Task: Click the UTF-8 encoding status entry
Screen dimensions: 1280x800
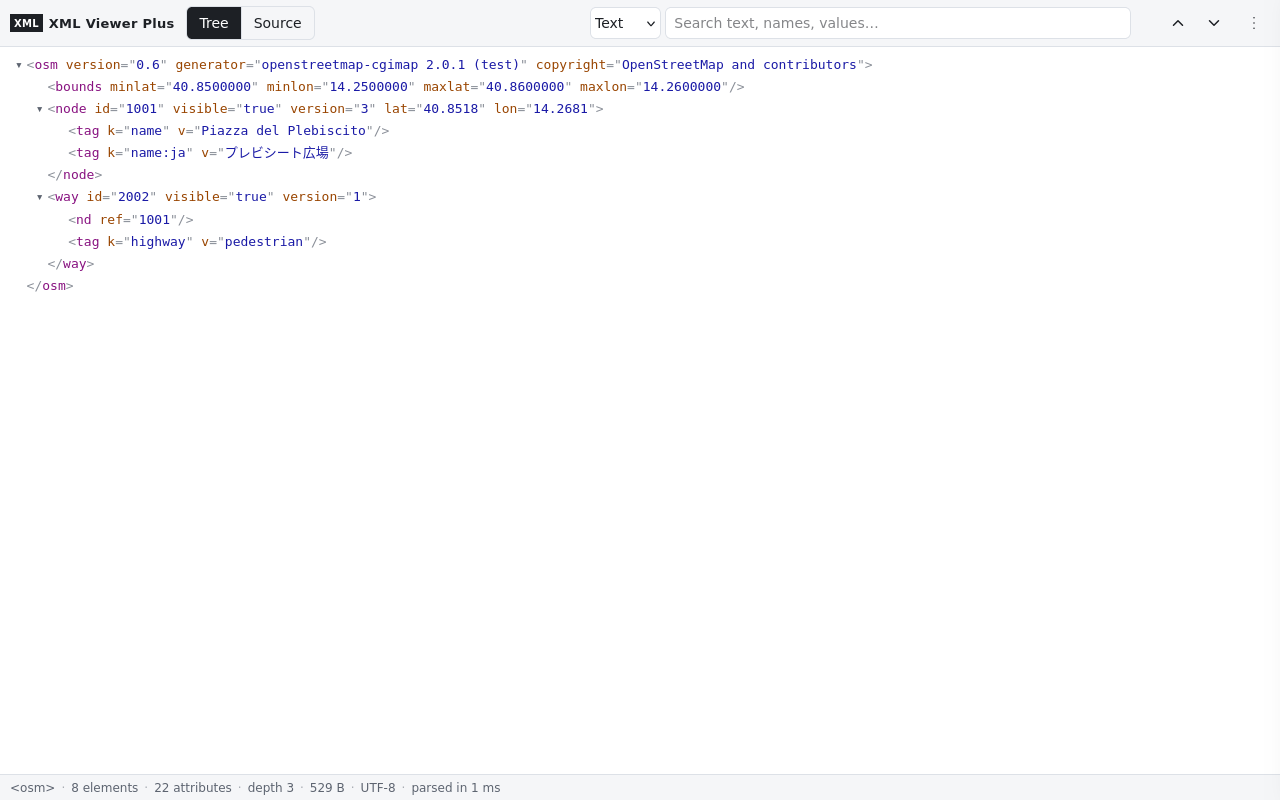Action: [x=378, y=788]
